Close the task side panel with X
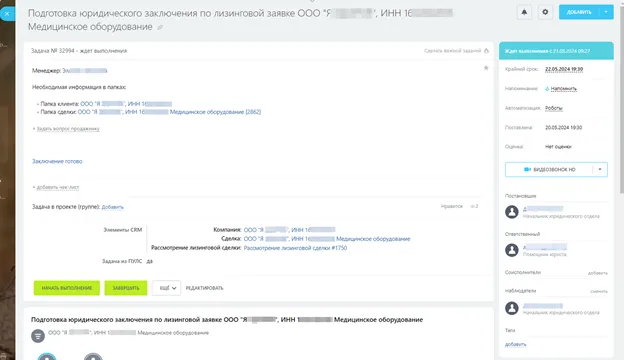Viewport: 624px width, 360px height. (7, 14)
